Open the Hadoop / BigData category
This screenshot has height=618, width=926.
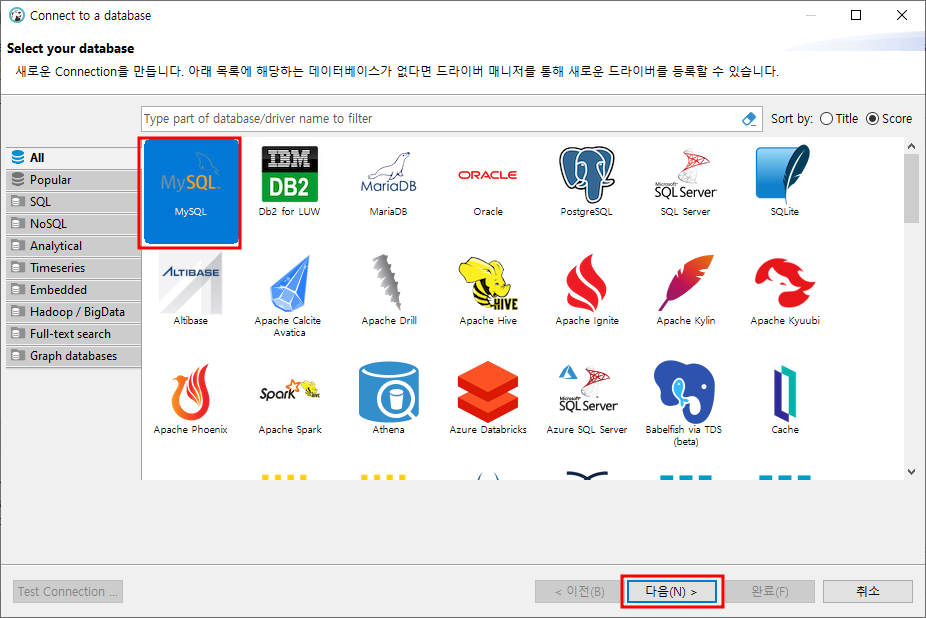[74, 312]
